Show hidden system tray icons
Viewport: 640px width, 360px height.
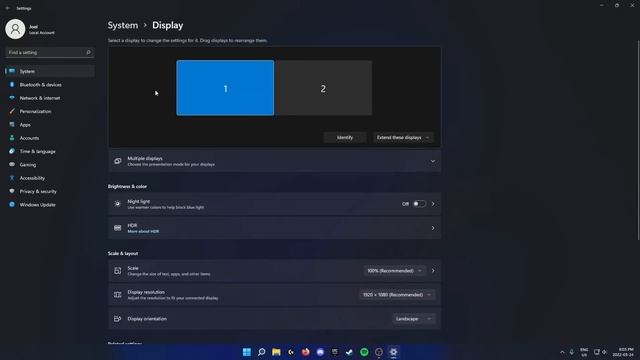562,352
